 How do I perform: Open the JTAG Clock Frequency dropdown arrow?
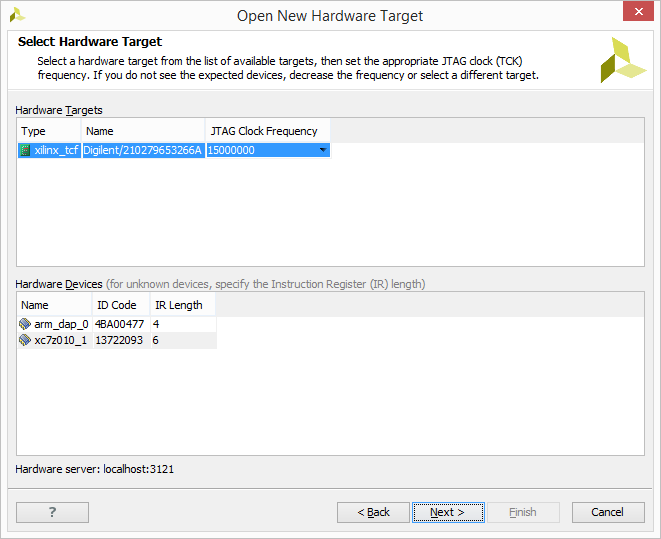[x=323, y=150]
